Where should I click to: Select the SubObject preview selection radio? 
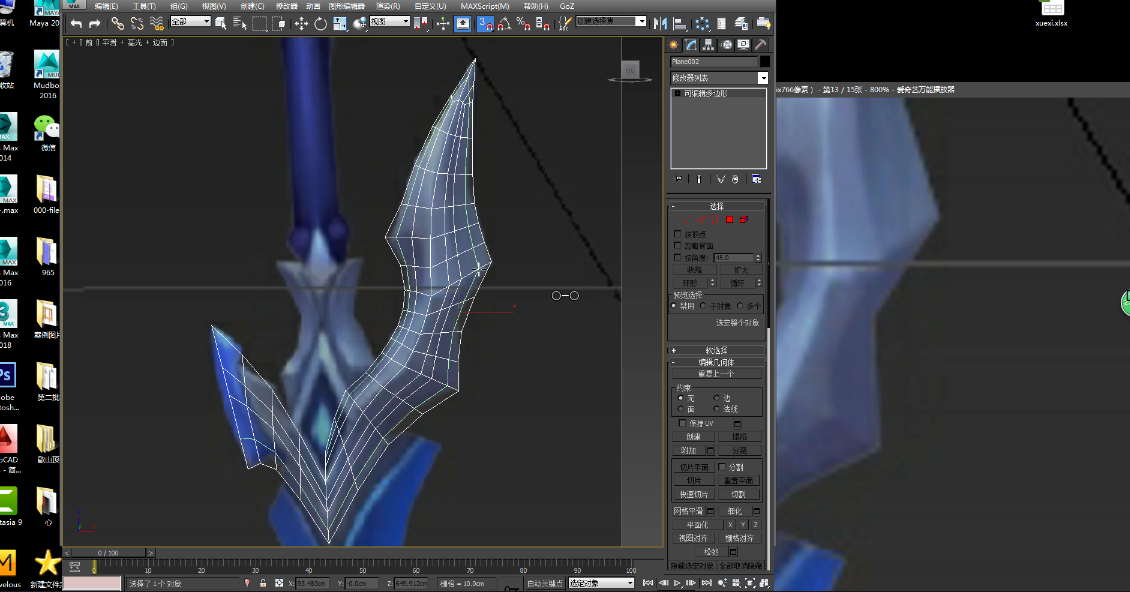pyautogui.click(x=703, y=306)
